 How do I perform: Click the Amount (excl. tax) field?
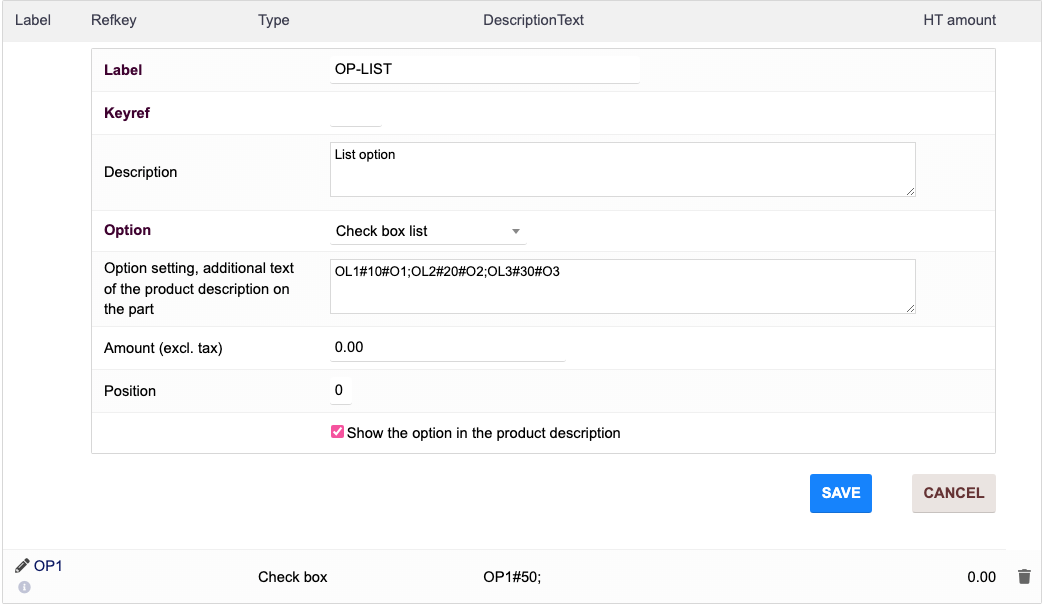click(x=447, y=347)
